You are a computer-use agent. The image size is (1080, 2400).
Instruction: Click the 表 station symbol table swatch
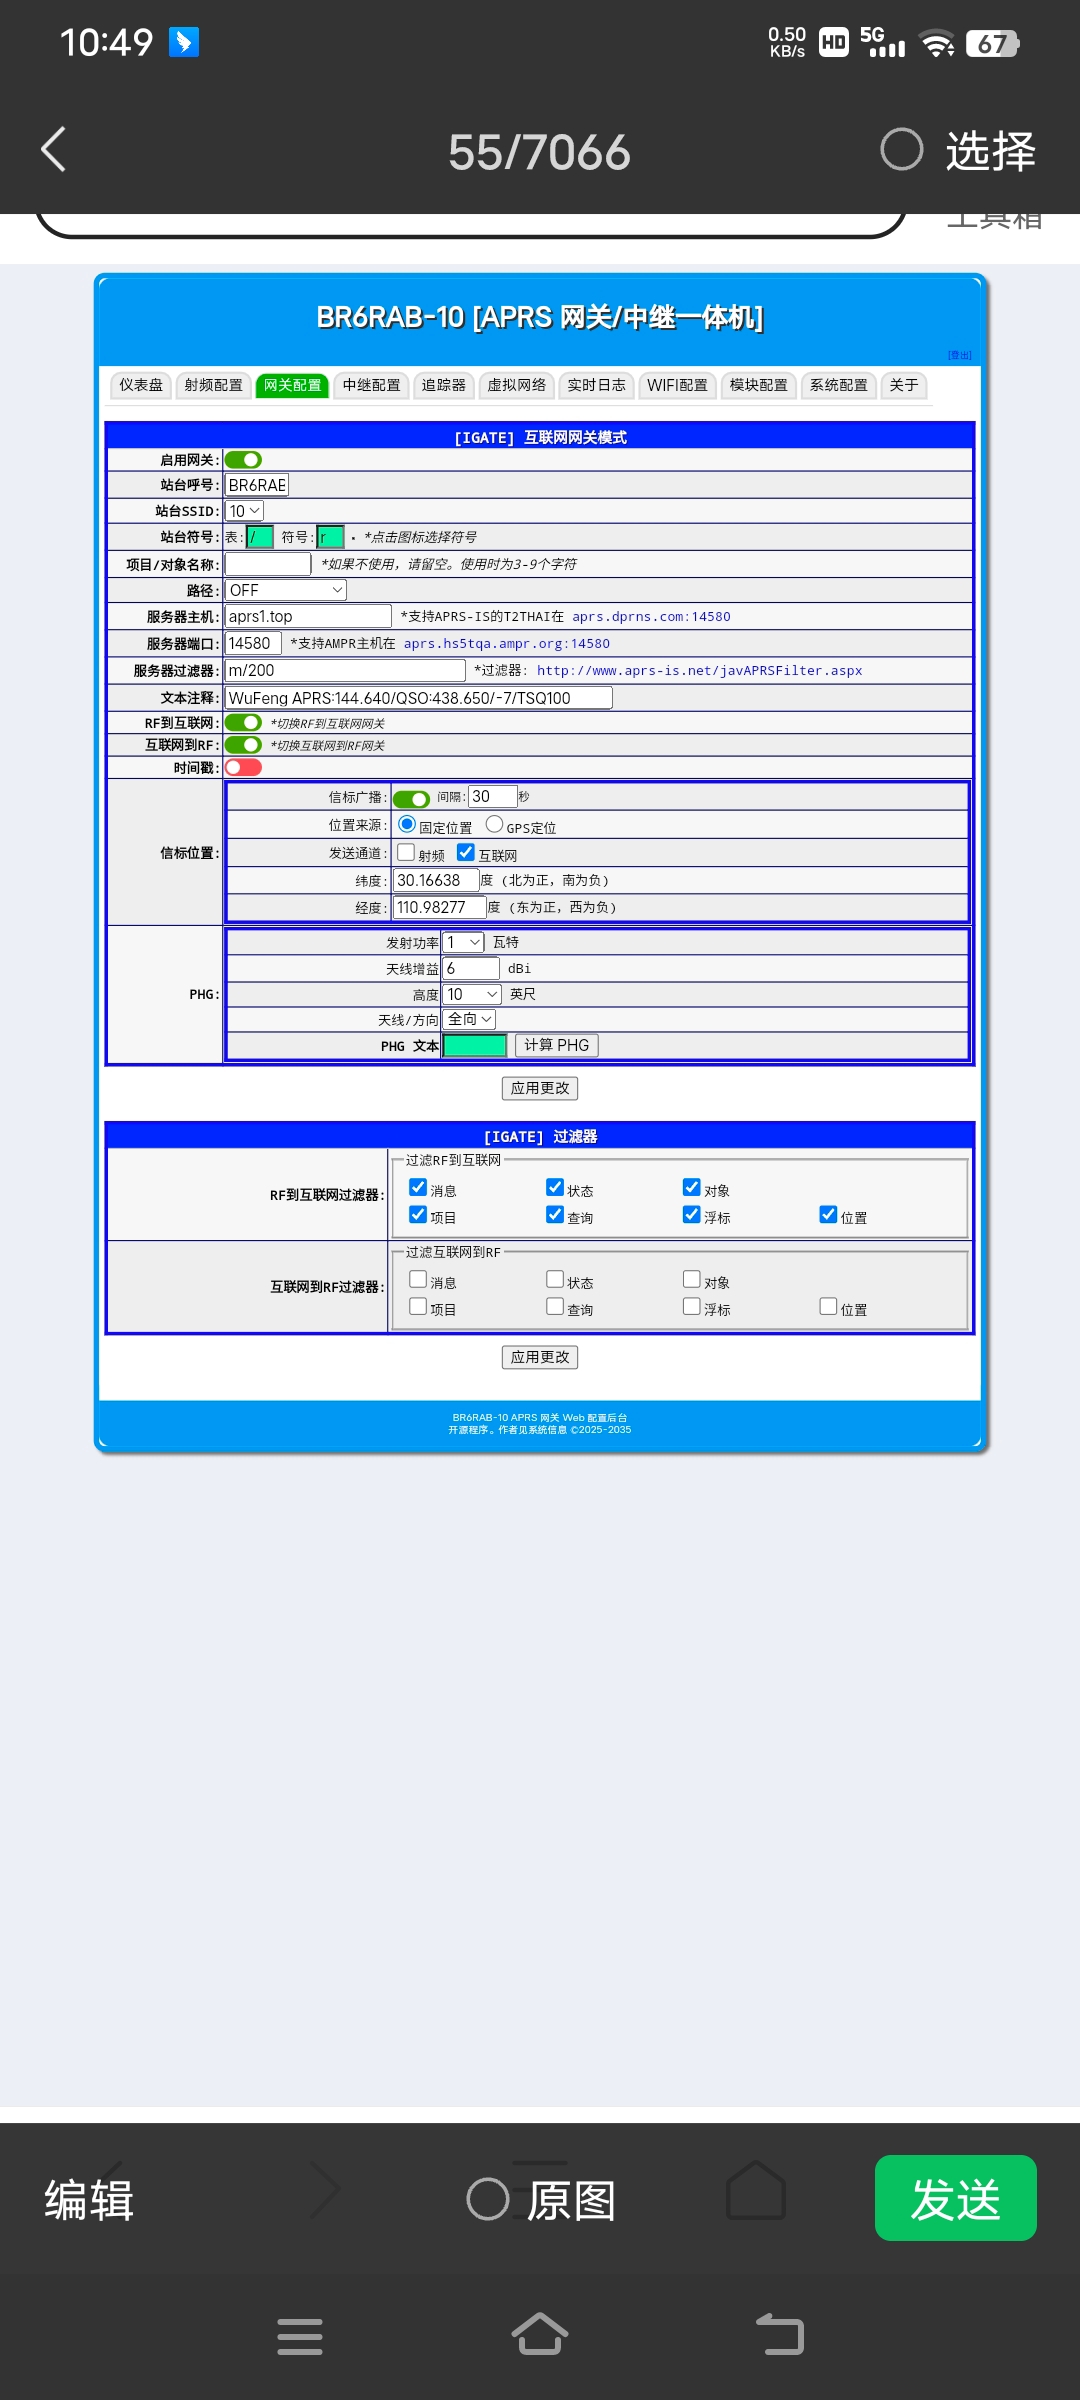click(x=260, y=538)
